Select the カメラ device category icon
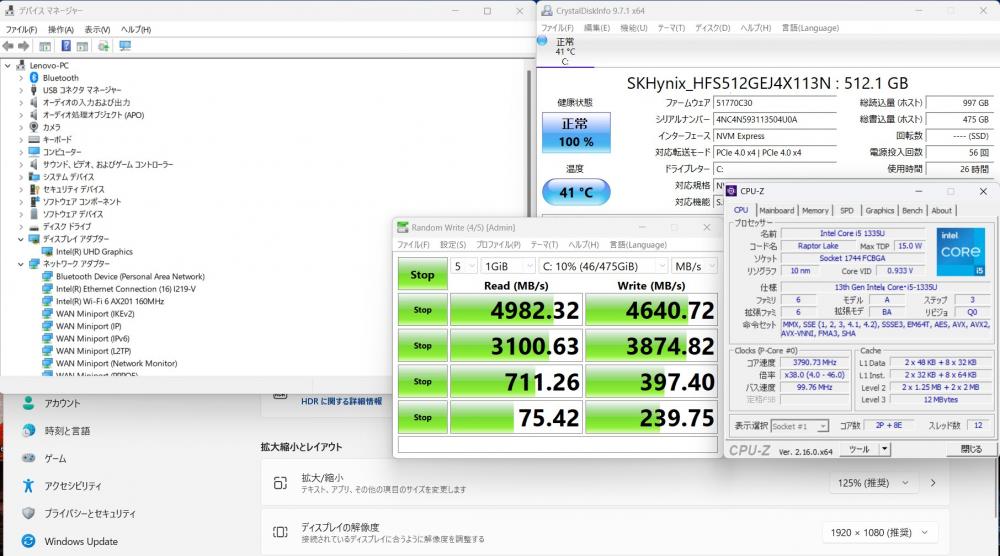The image size is (1000, 556). (x=34, y=127)
